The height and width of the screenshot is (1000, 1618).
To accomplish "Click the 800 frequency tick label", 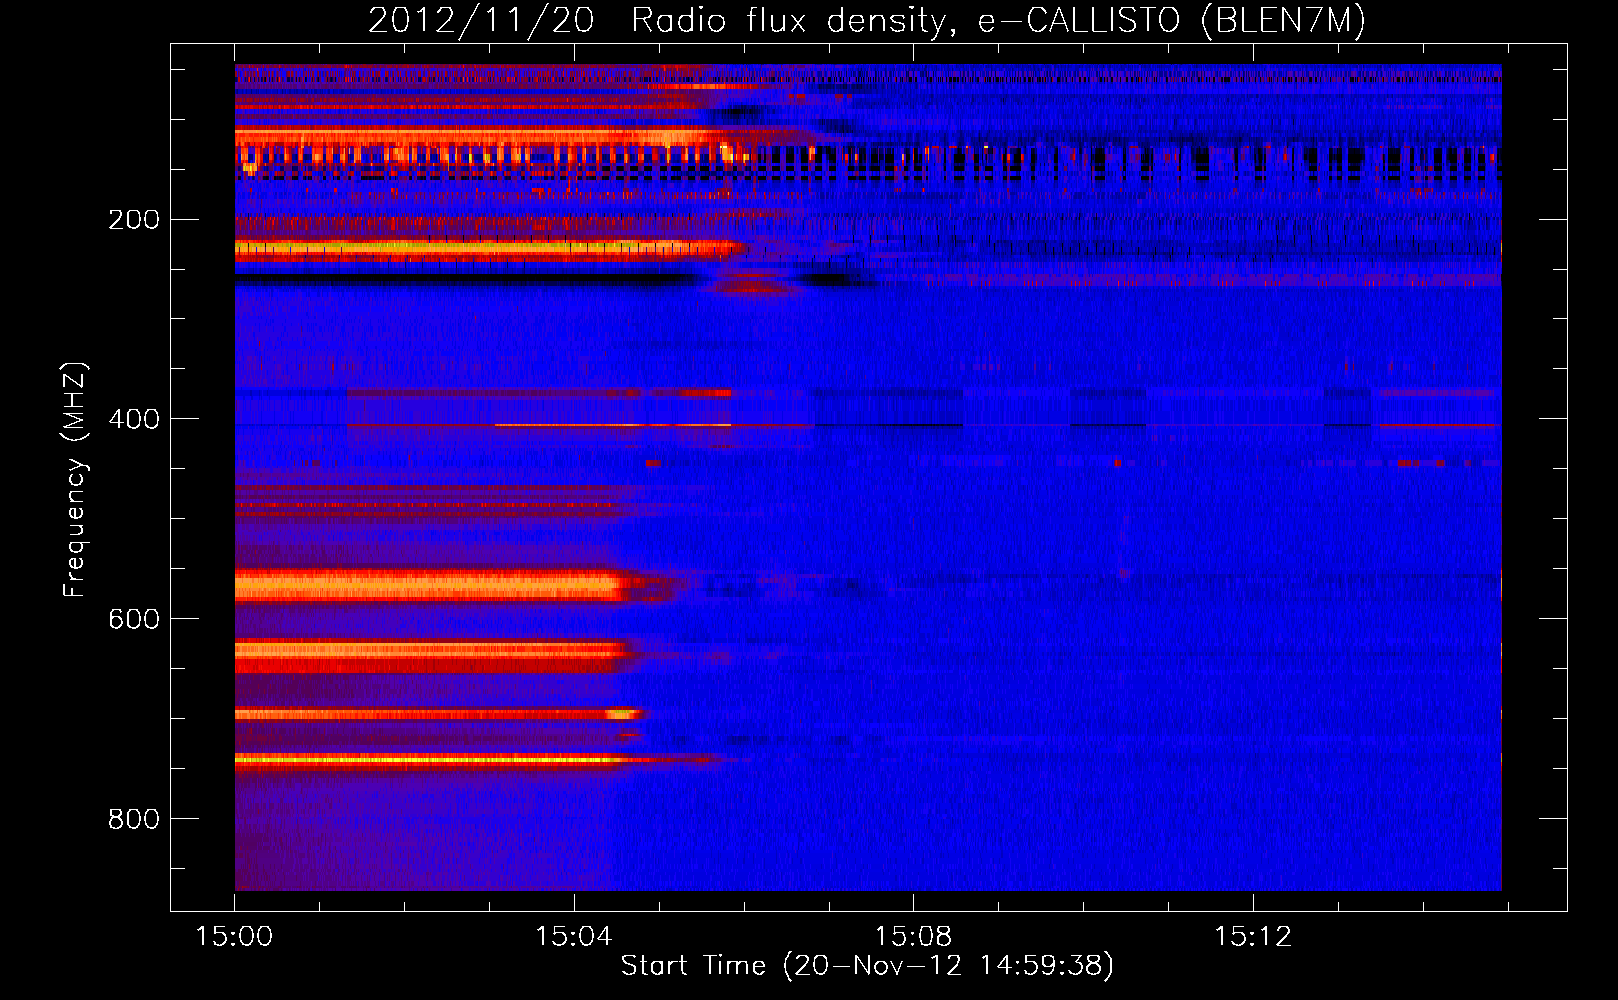I will (134, 819).
